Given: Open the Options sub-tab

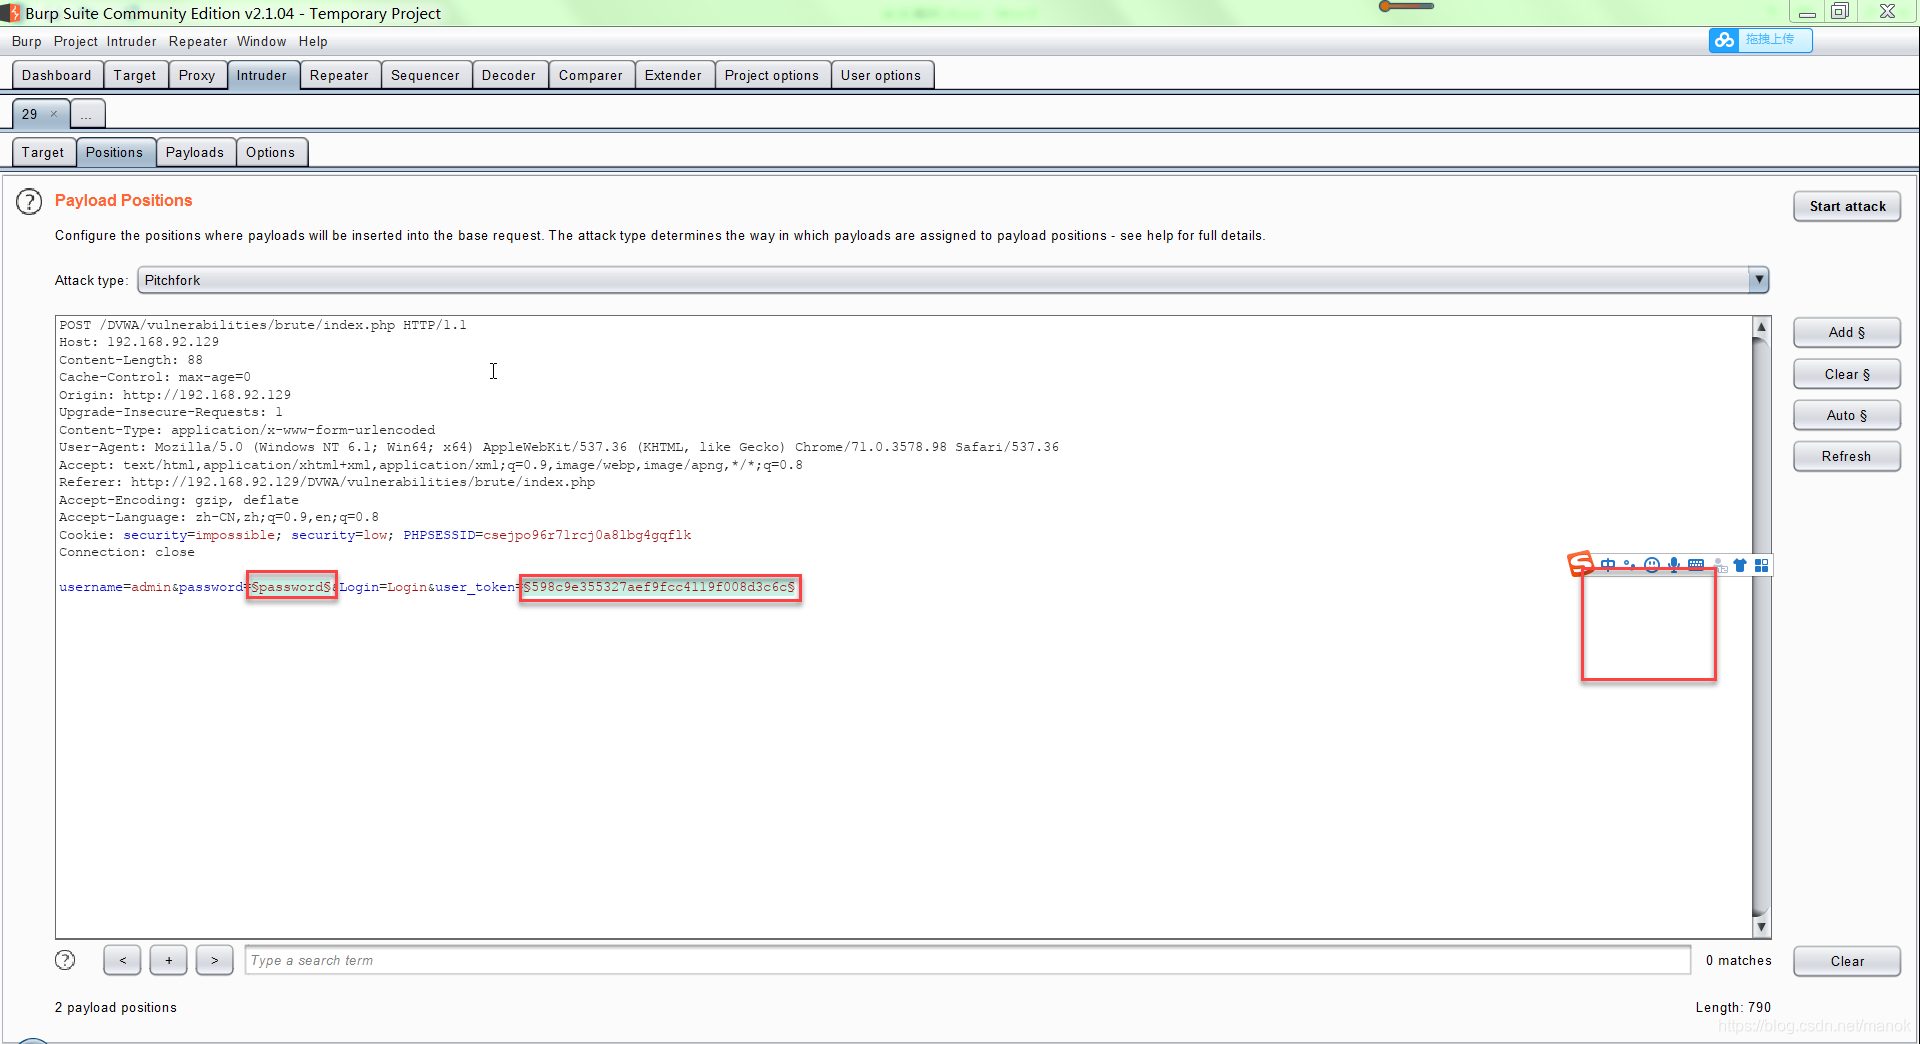Looking at the screenshot, I should (x=271, y=152).
